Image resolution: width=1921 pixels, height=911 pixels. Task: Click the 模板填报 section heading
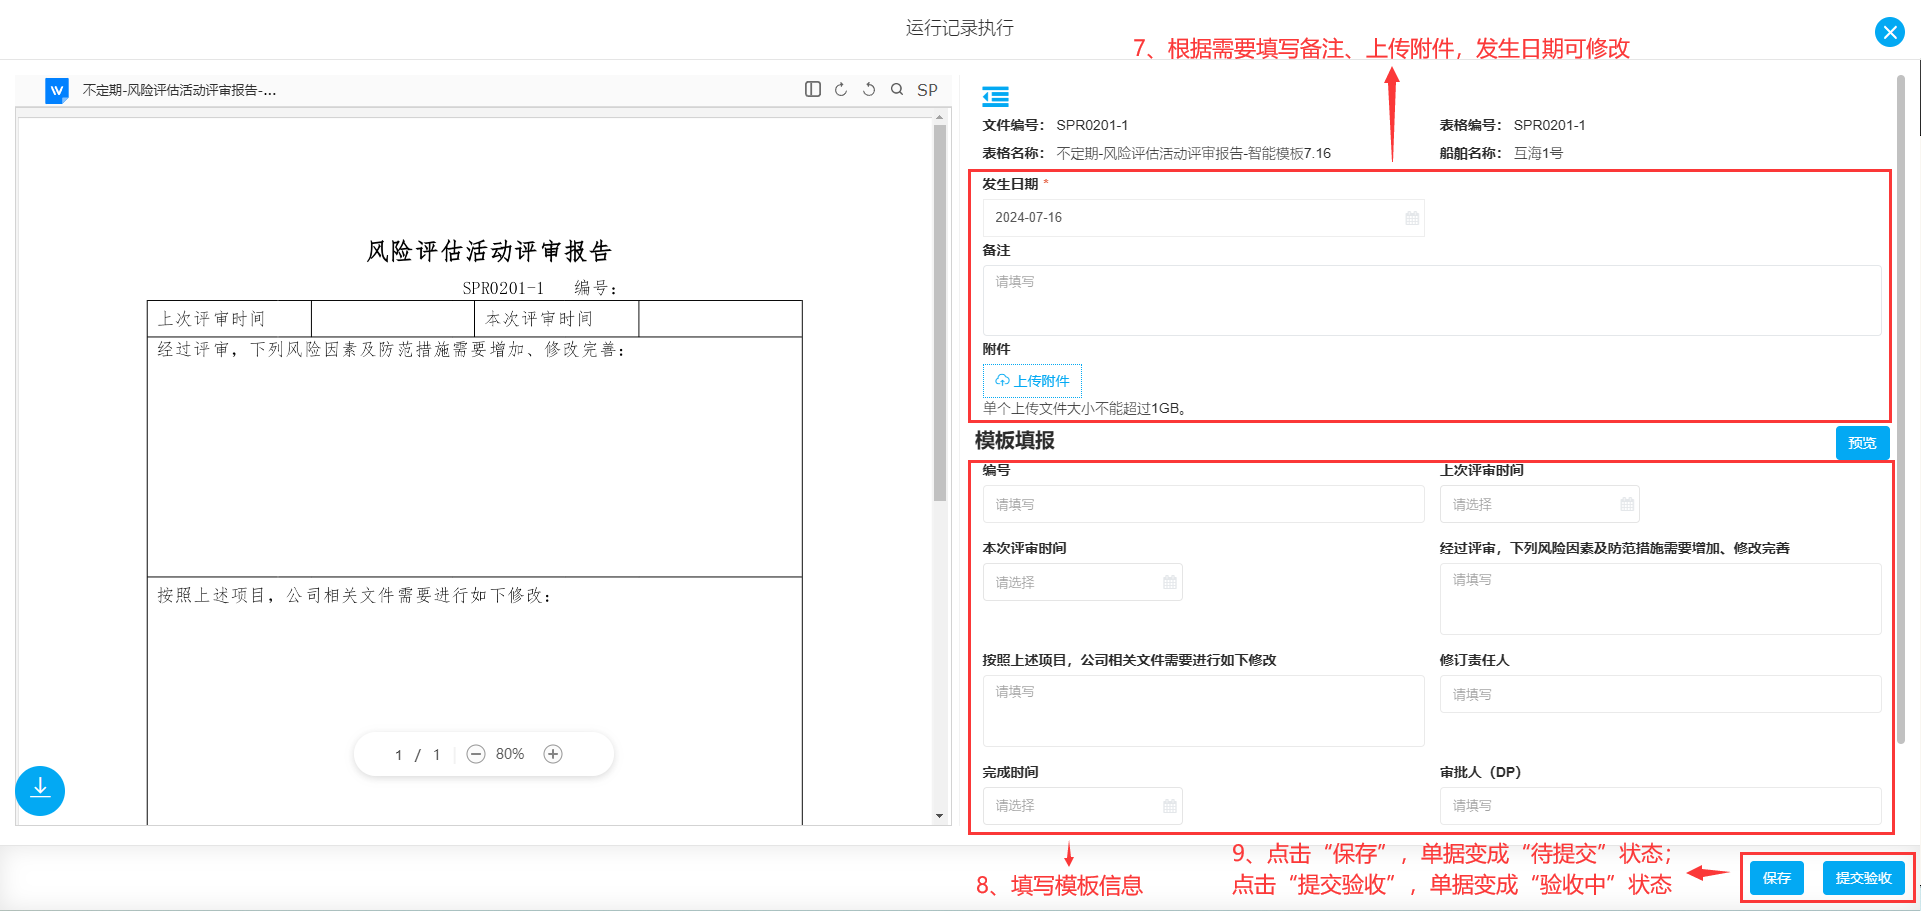click(x=1015, y=441)
